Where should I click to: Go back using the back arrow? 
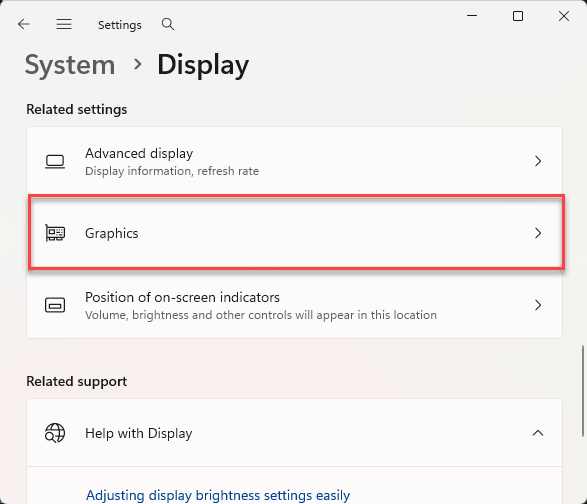(24, 24)
